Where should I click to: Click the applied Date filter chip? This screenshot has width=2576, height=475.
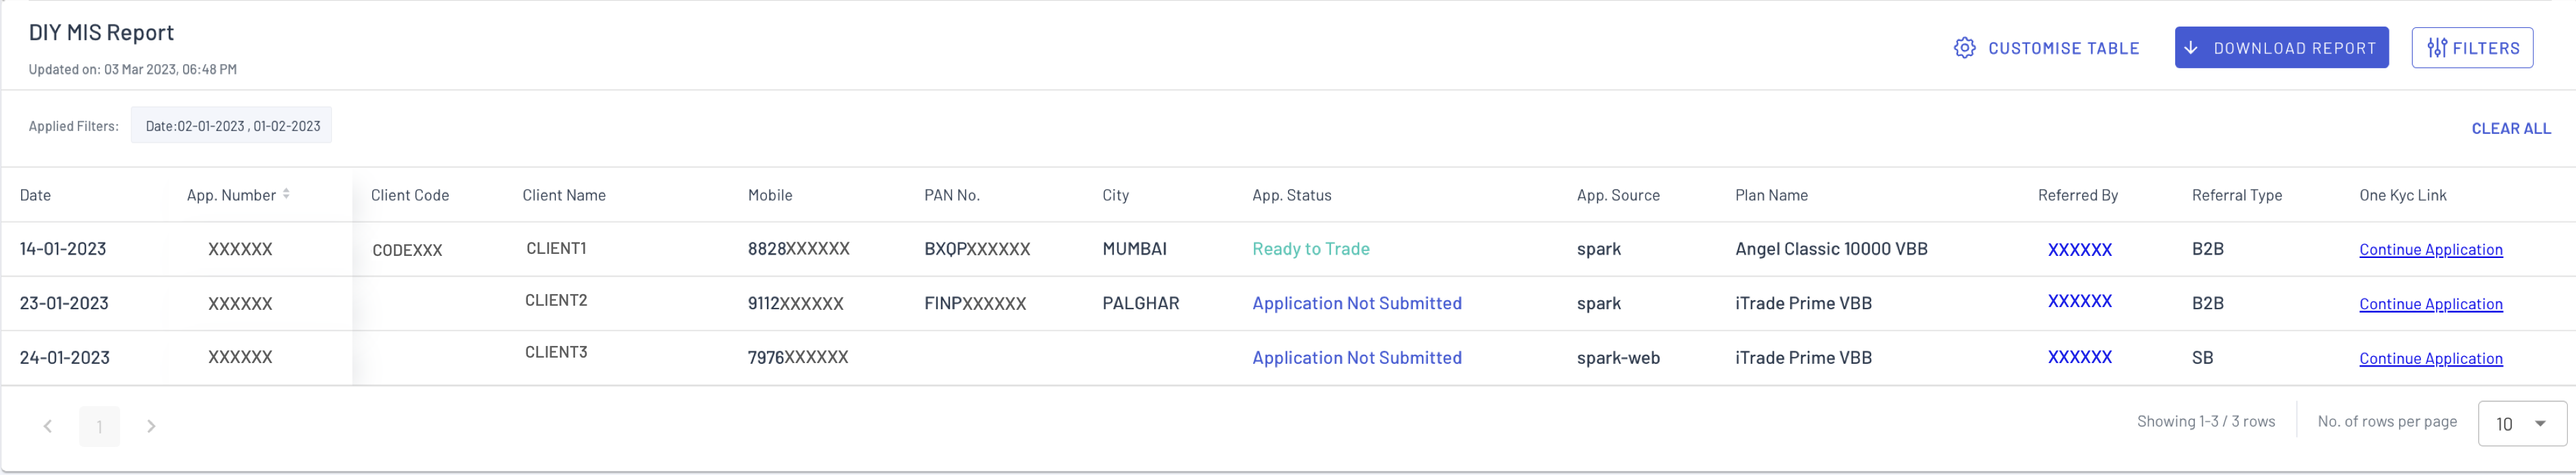(x=232, y=126)
